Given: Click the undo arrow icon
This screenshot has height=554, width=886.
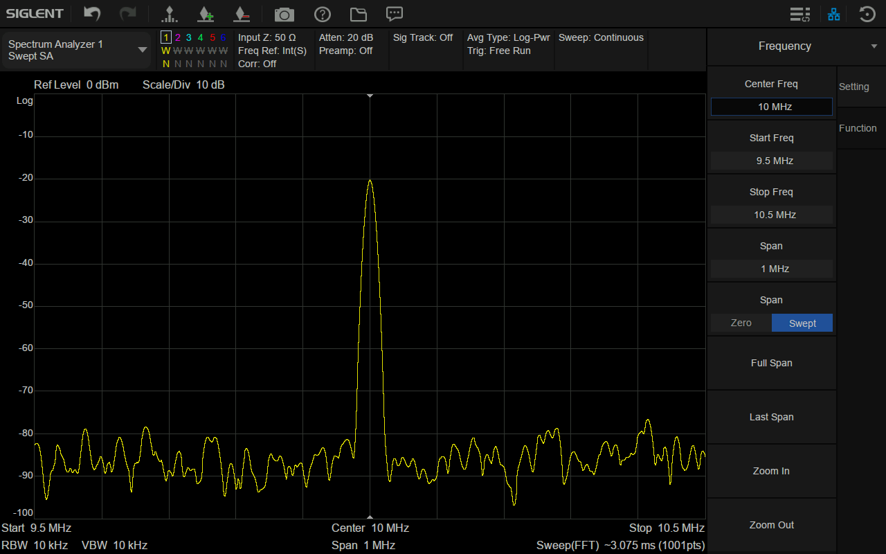Looking at the screenshot, I should point(92,14).
